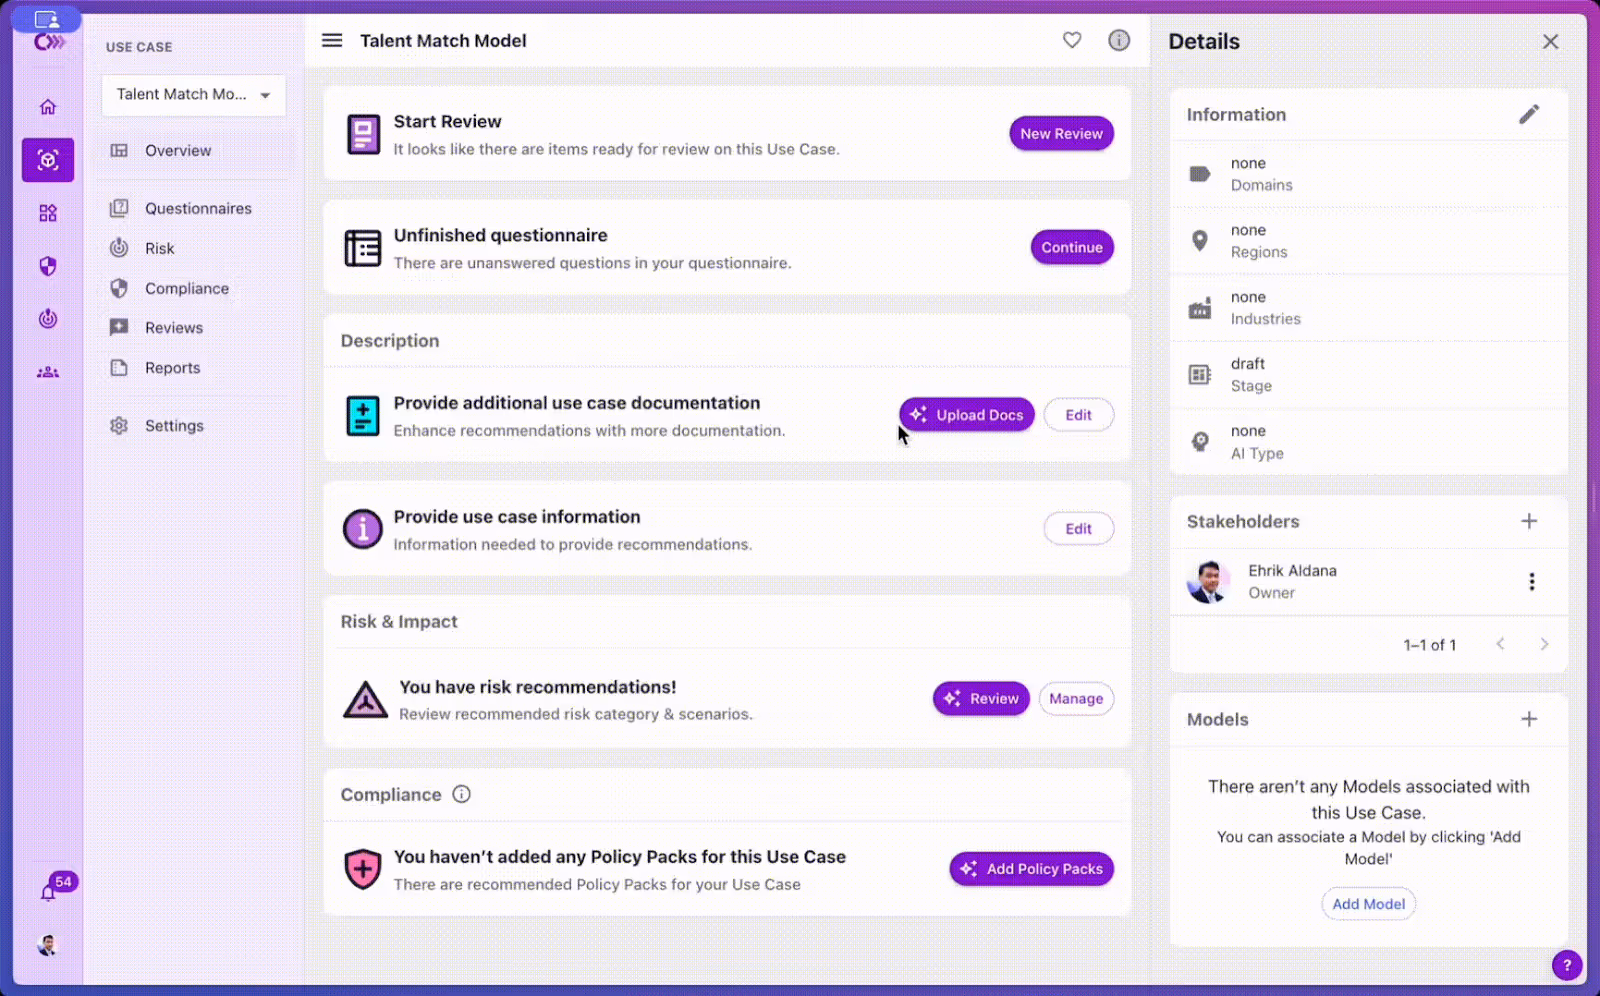Image resolution: width=1600 pixels, height=996 pixels.
Task: Go to next stakeholders page chevron
Action: point(1544,644)
